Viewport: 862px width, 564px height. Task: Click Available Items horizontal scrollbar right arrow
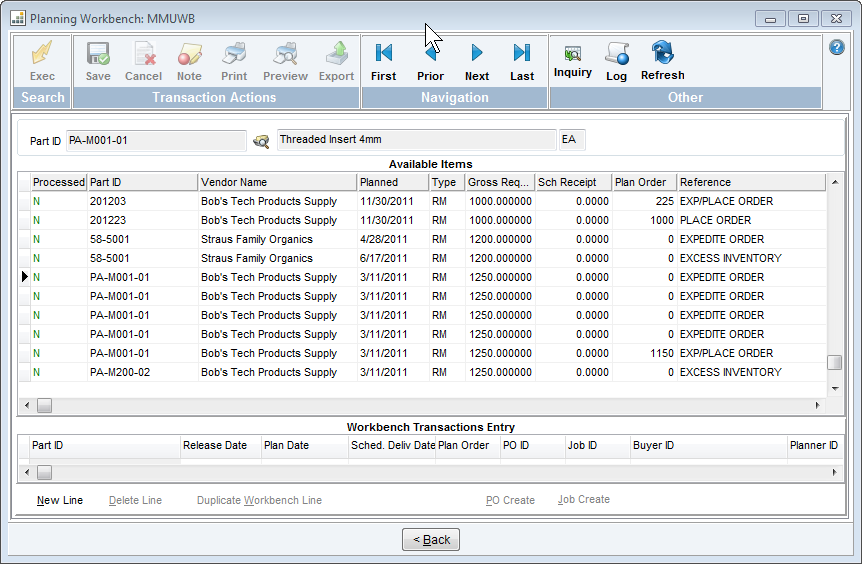click(x=817, y=406)
